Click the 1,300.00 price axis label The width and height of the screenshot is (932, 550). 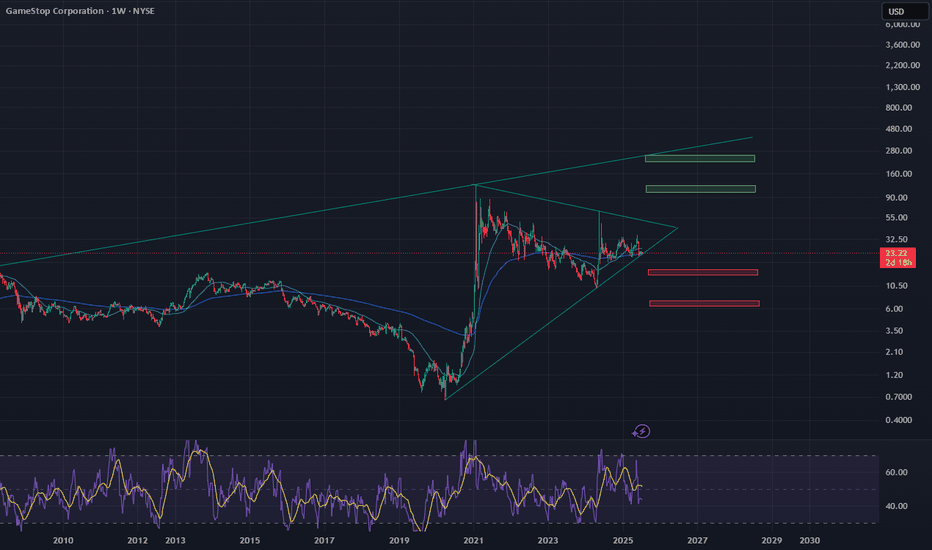pos(902,87)
